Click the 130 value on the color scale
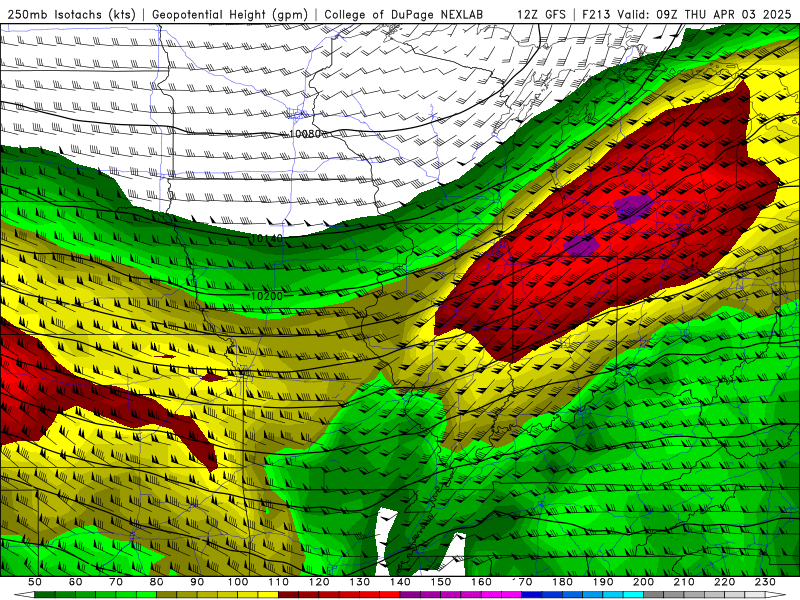Screen dimensions: 800x600 point(360,582)
